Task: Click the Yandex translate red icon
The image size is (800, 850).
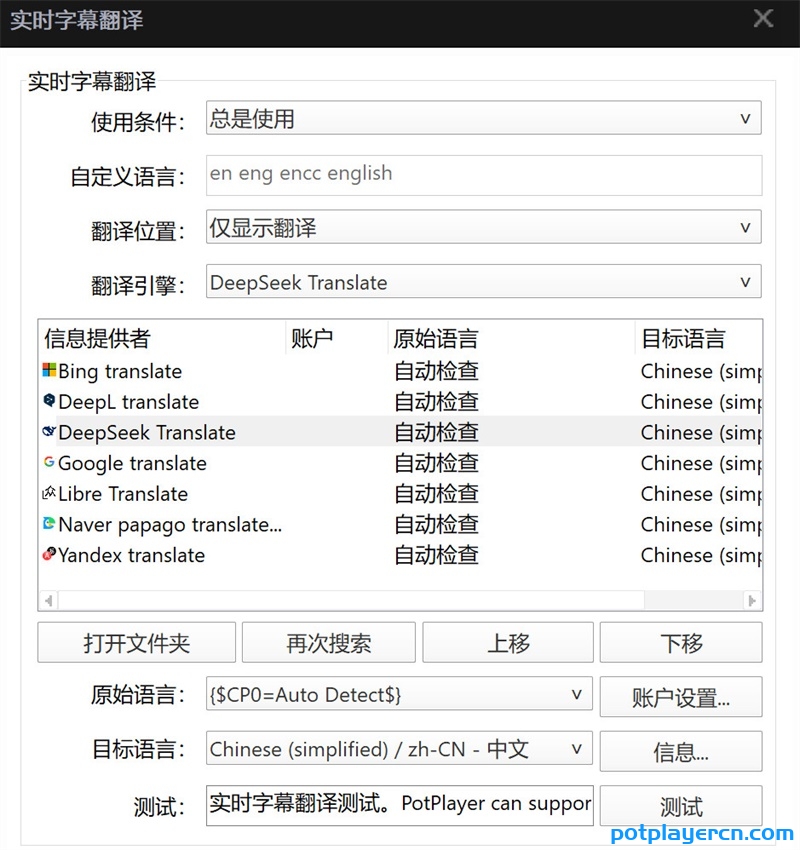Action: pyautogui.click(x=49, y=554)
